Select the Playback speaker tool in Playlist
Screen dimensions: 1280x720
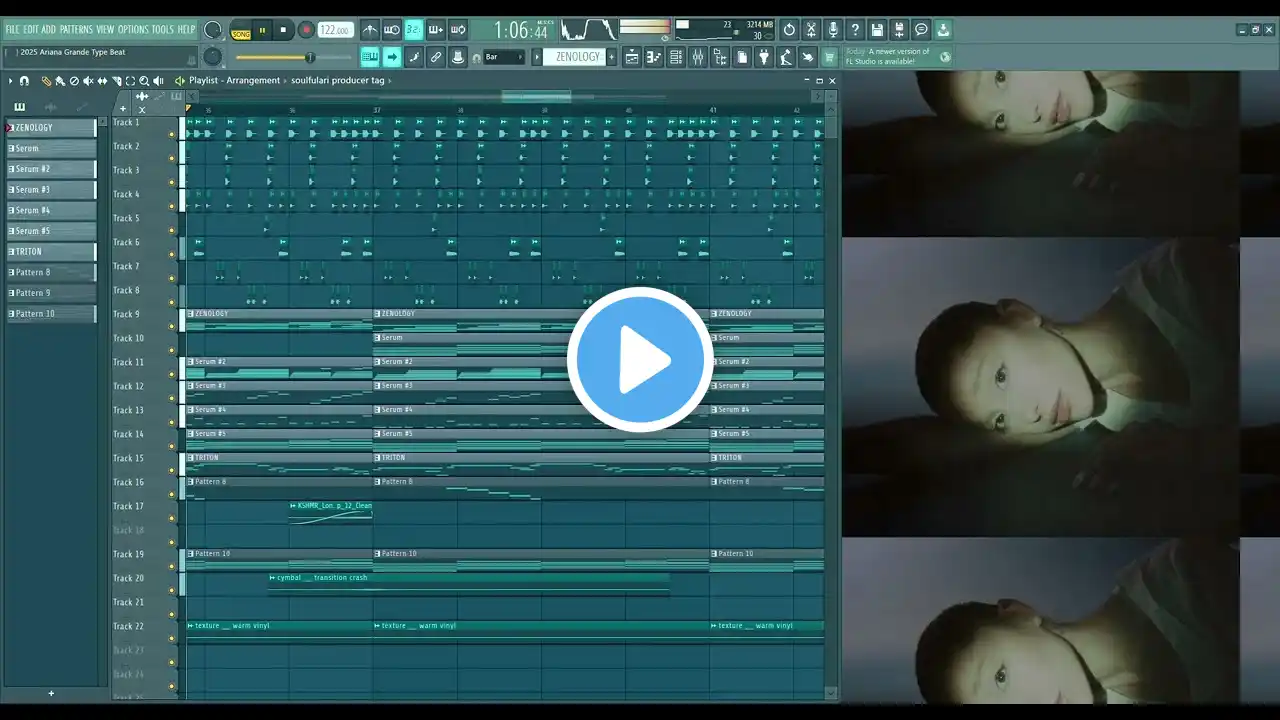(x=158, y=81)
